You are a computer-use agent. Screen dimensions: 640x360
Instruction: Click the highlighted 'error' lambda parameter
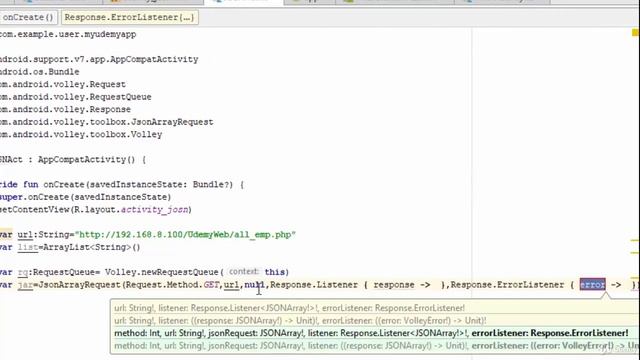592,285
